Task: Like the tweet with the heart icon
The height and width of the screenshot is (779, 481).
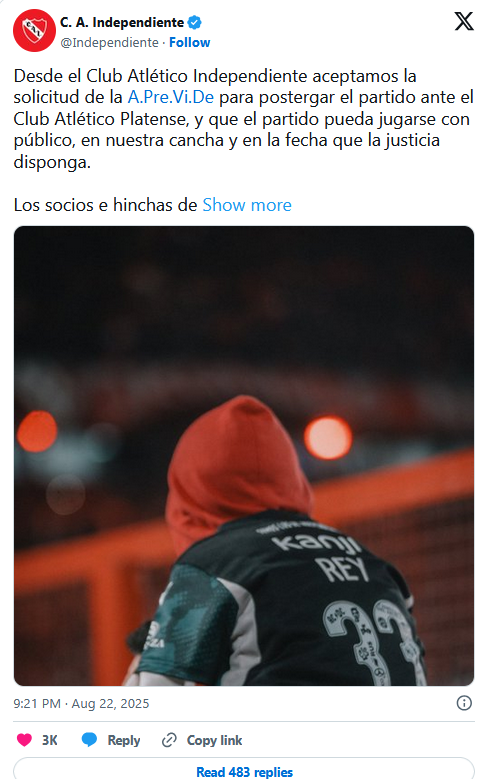Action: [24, 740]
